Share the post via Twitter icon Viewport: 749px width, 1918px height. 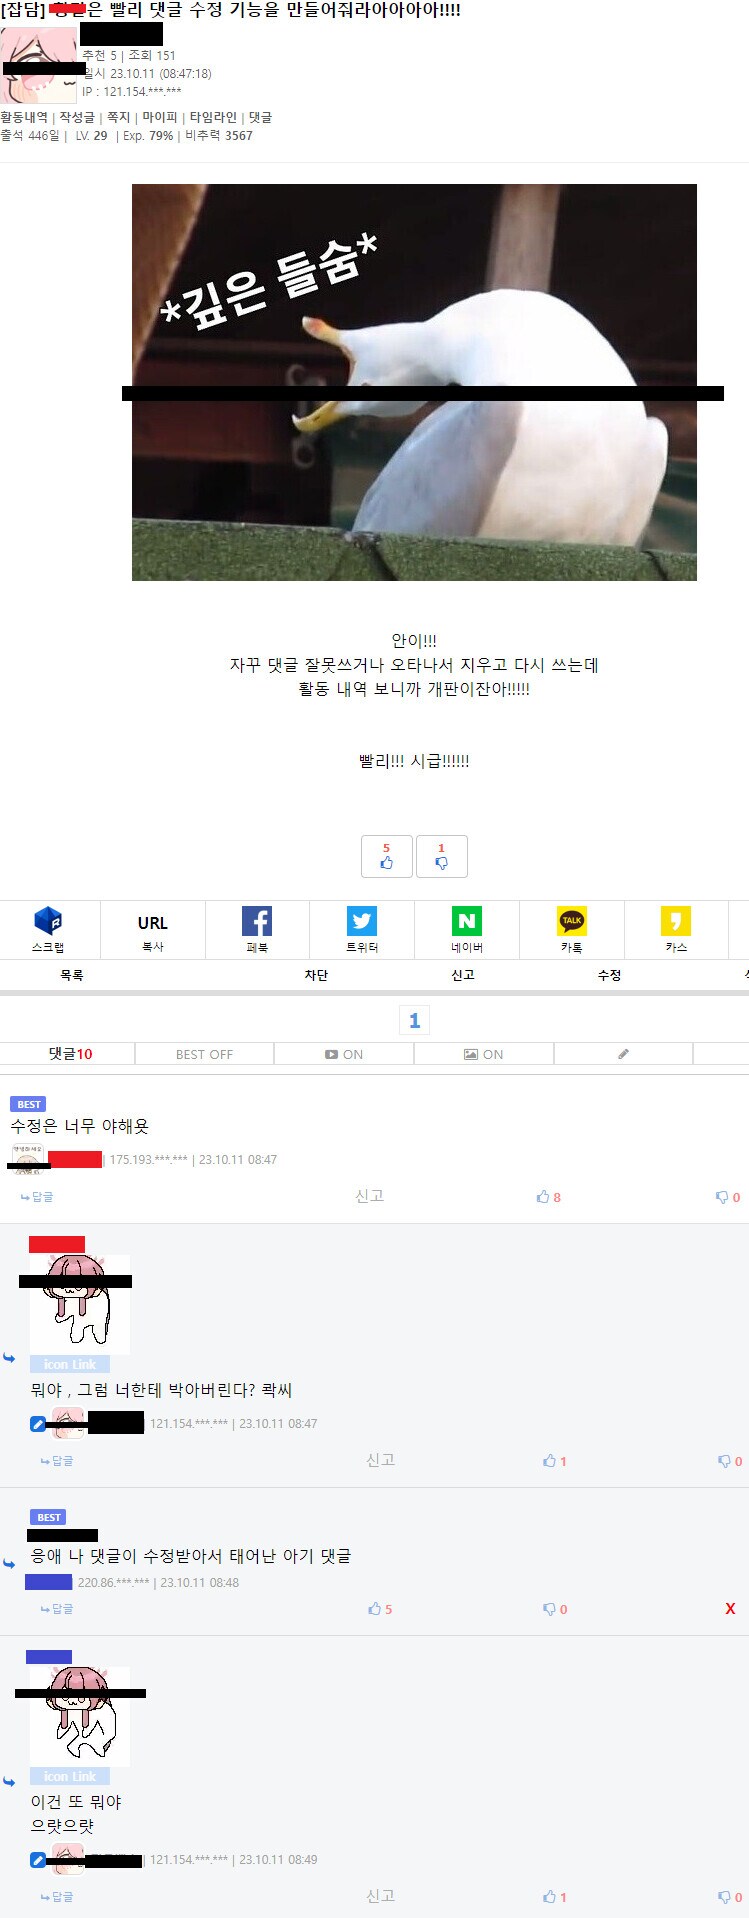[x=361, y=921]
